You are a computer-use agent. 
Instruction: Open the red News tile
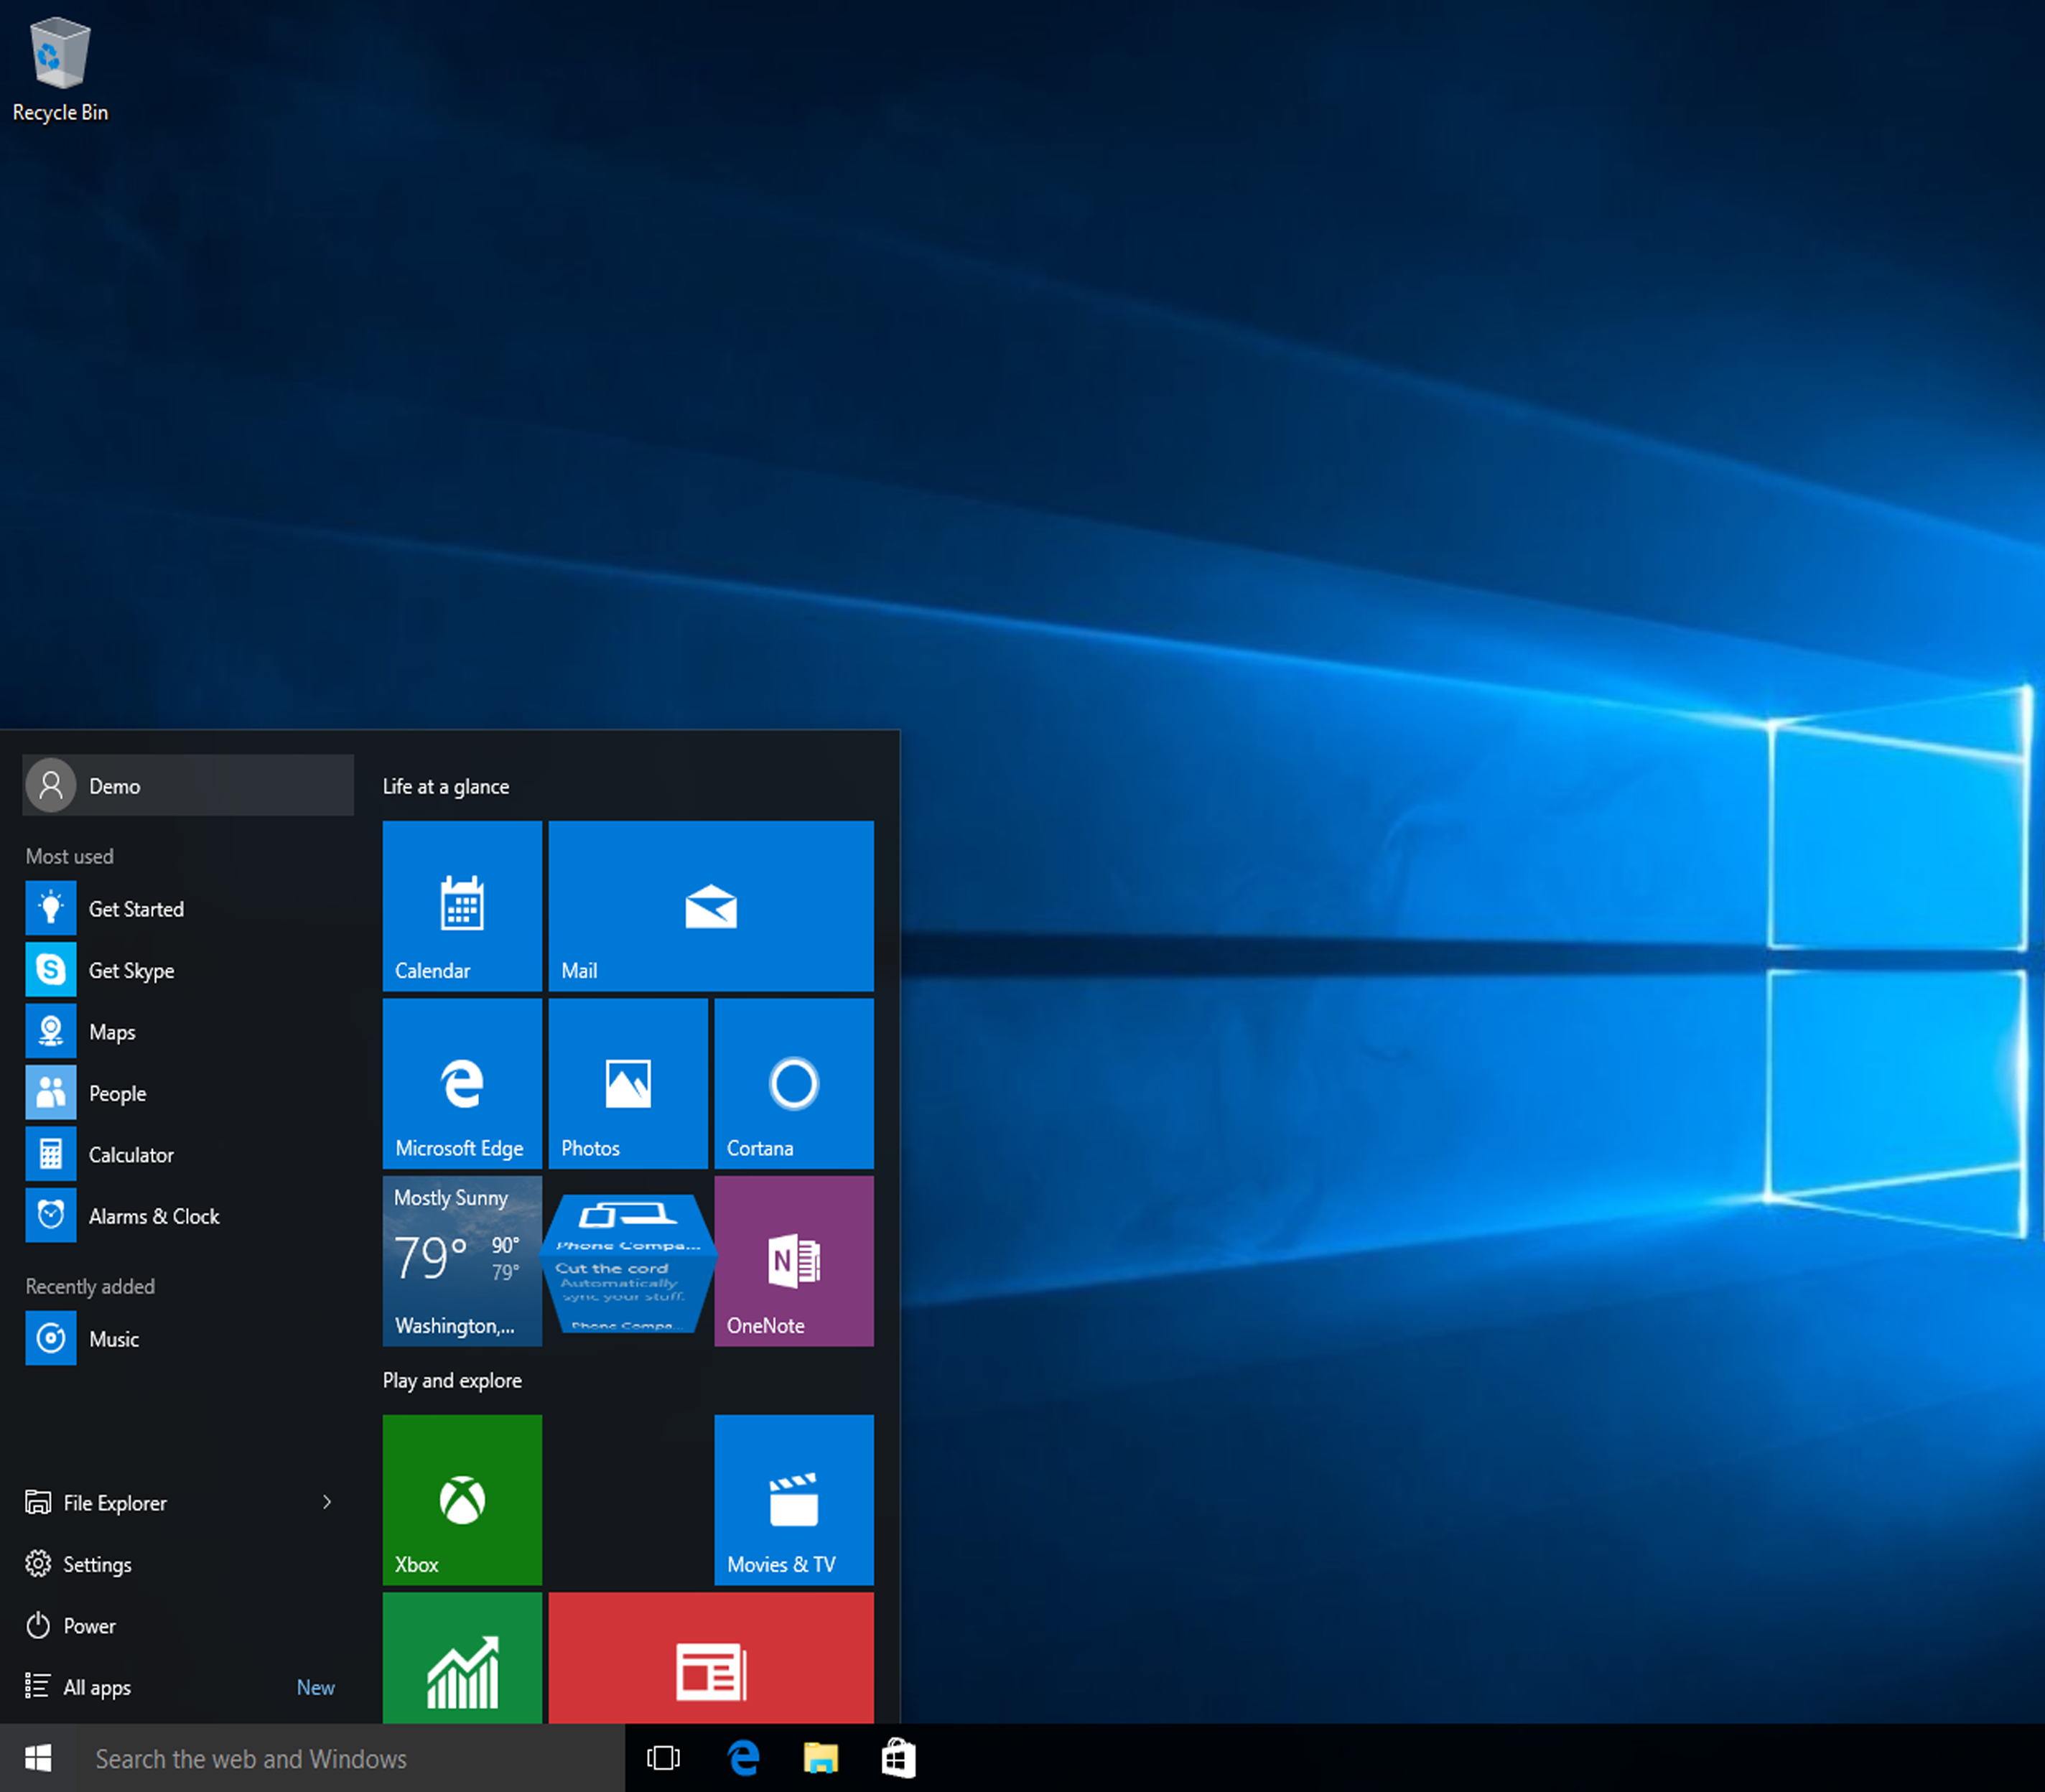pos(711,1657)
